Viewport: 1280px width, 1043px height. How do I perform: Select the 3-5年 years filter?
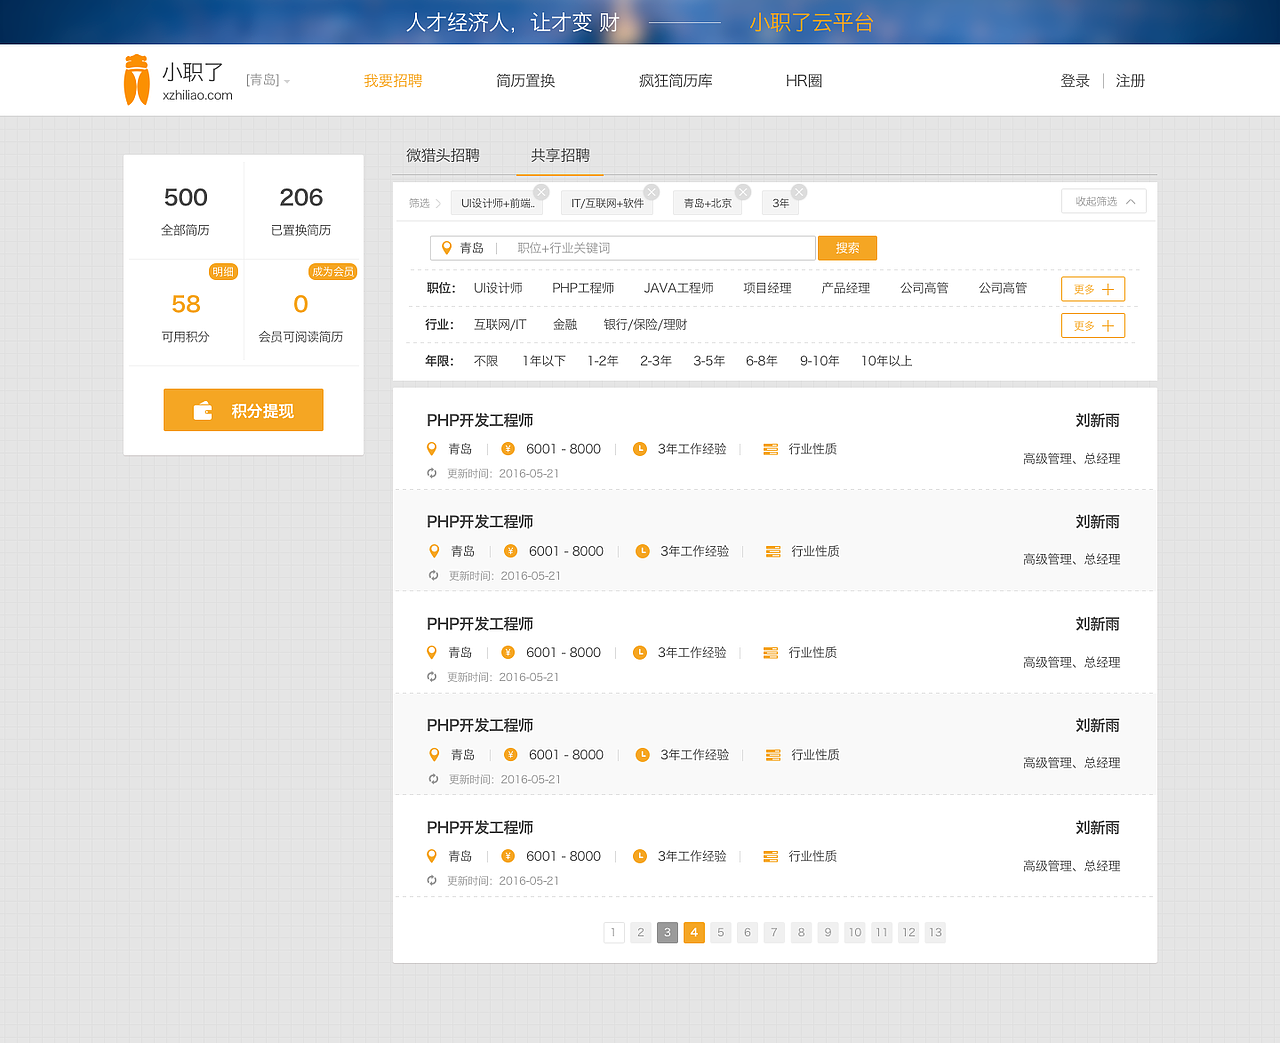click(709, 361)
